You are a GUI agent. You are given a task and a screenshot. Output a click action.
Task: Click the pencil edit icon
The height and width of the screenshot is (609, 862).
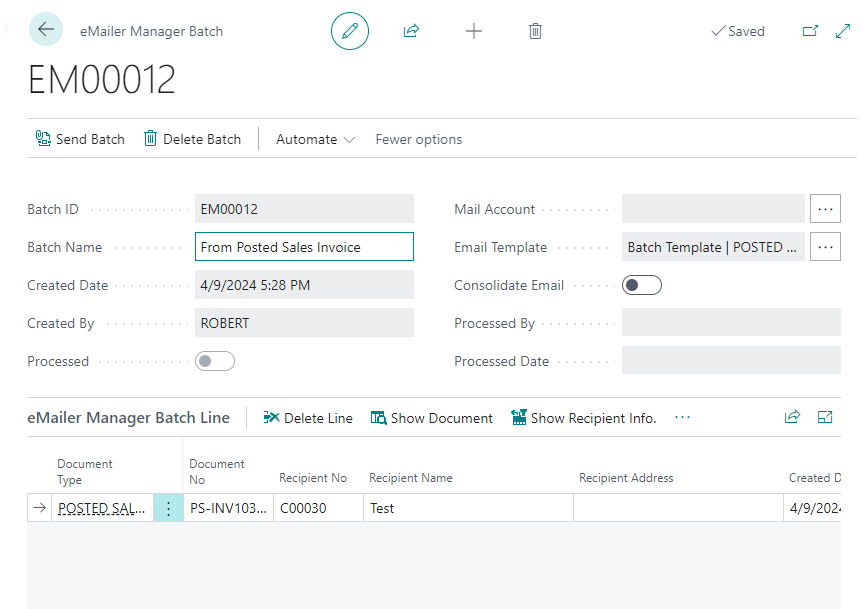click(350, 31)
